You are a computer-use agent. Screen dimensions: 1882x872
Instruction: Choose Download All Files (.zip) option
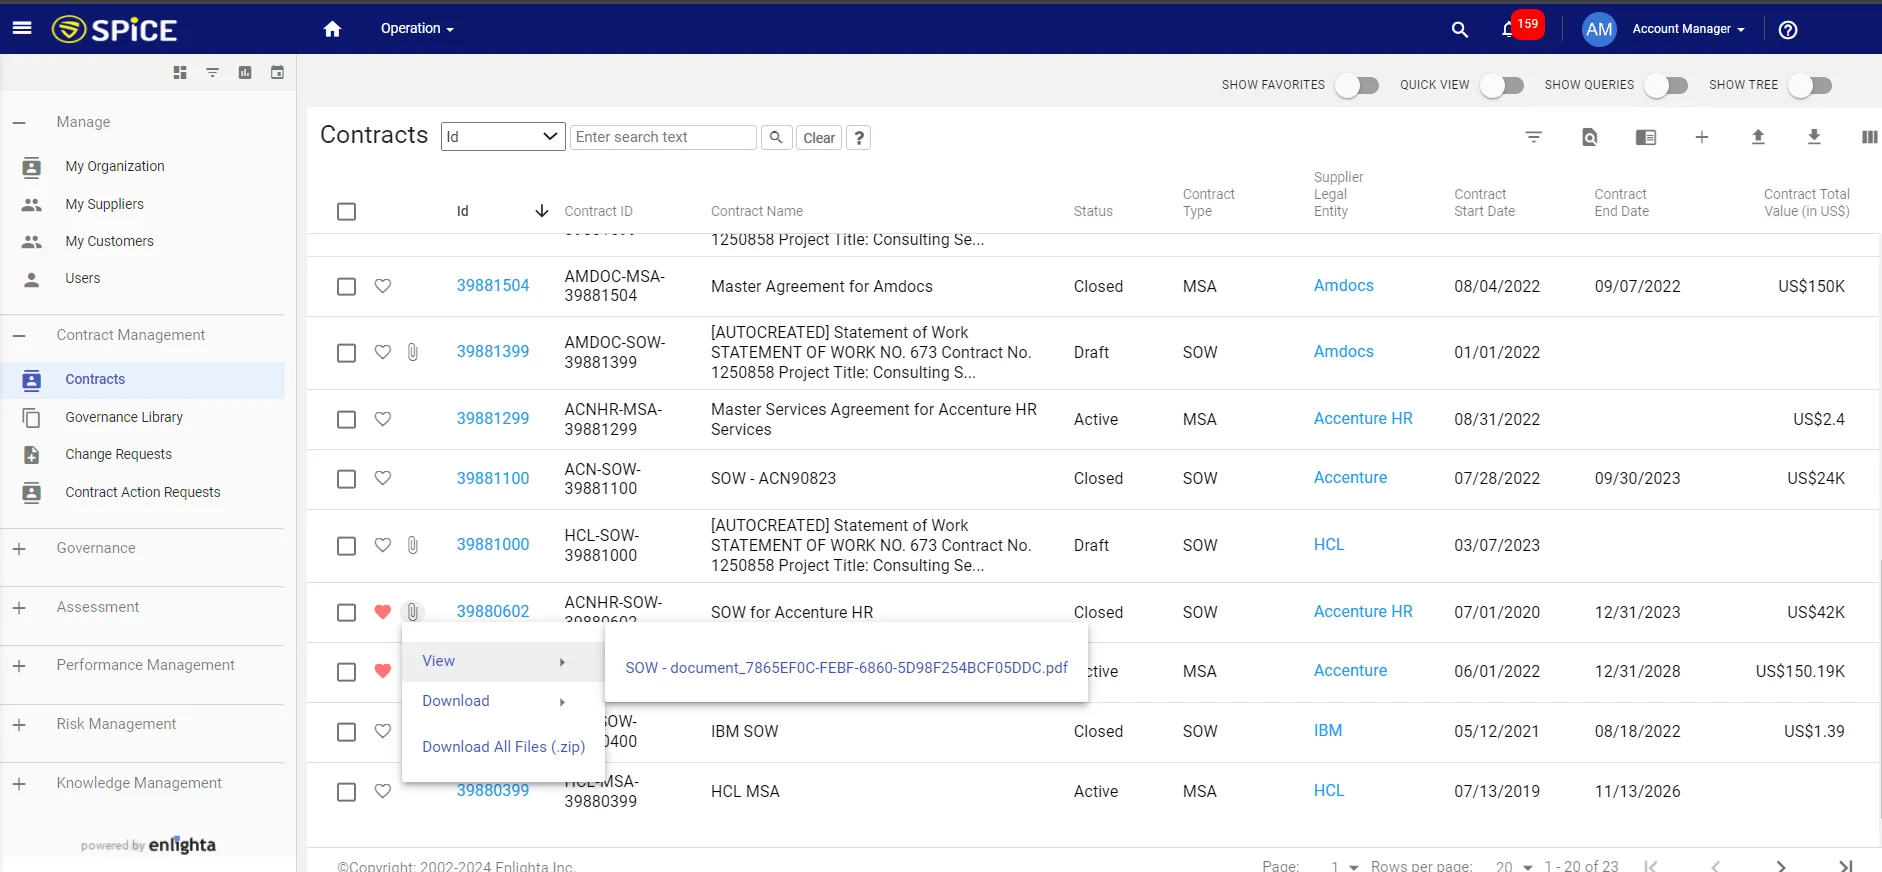tap(503, 747)
